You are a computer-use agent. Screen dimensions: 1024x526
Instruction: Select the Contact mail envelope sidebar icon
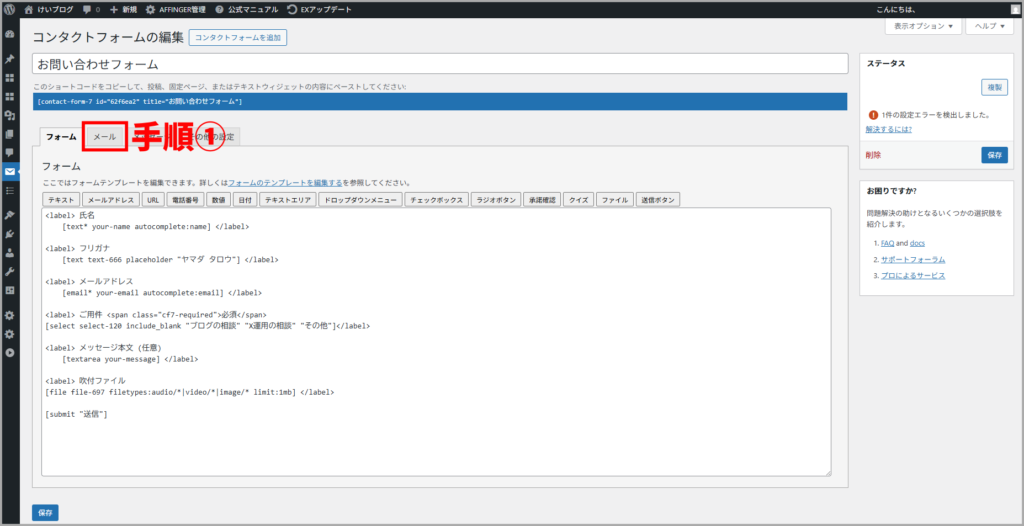(x=10, y=171)
